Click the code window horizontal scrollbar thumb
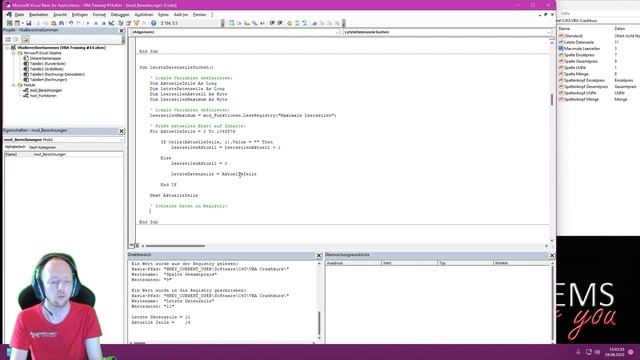Viewport: 640px width, 360px height. pos(176,246)
